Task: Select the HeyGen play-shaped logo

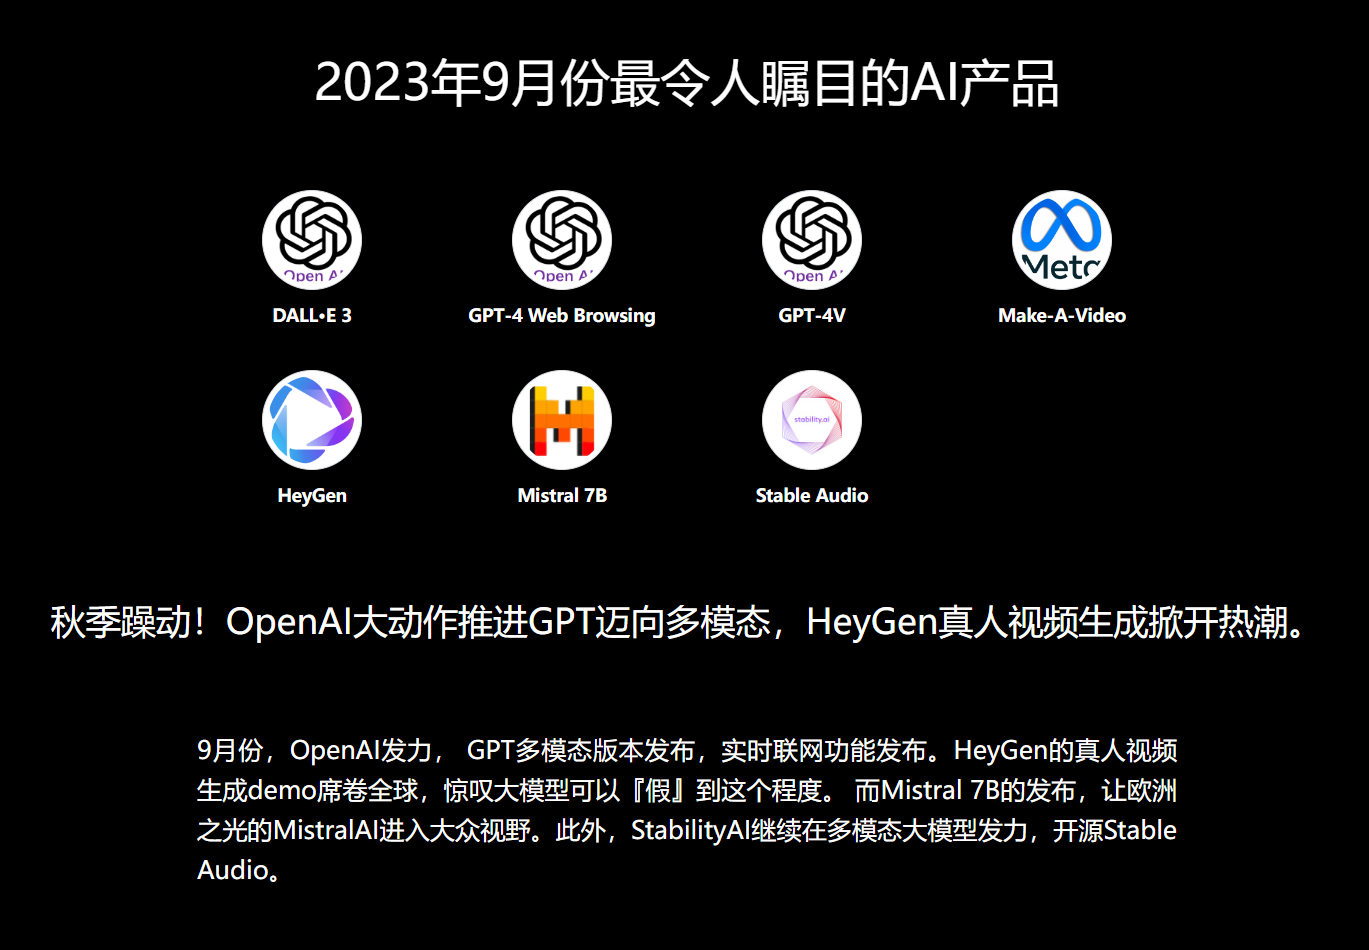Action: tap(312, 420)
